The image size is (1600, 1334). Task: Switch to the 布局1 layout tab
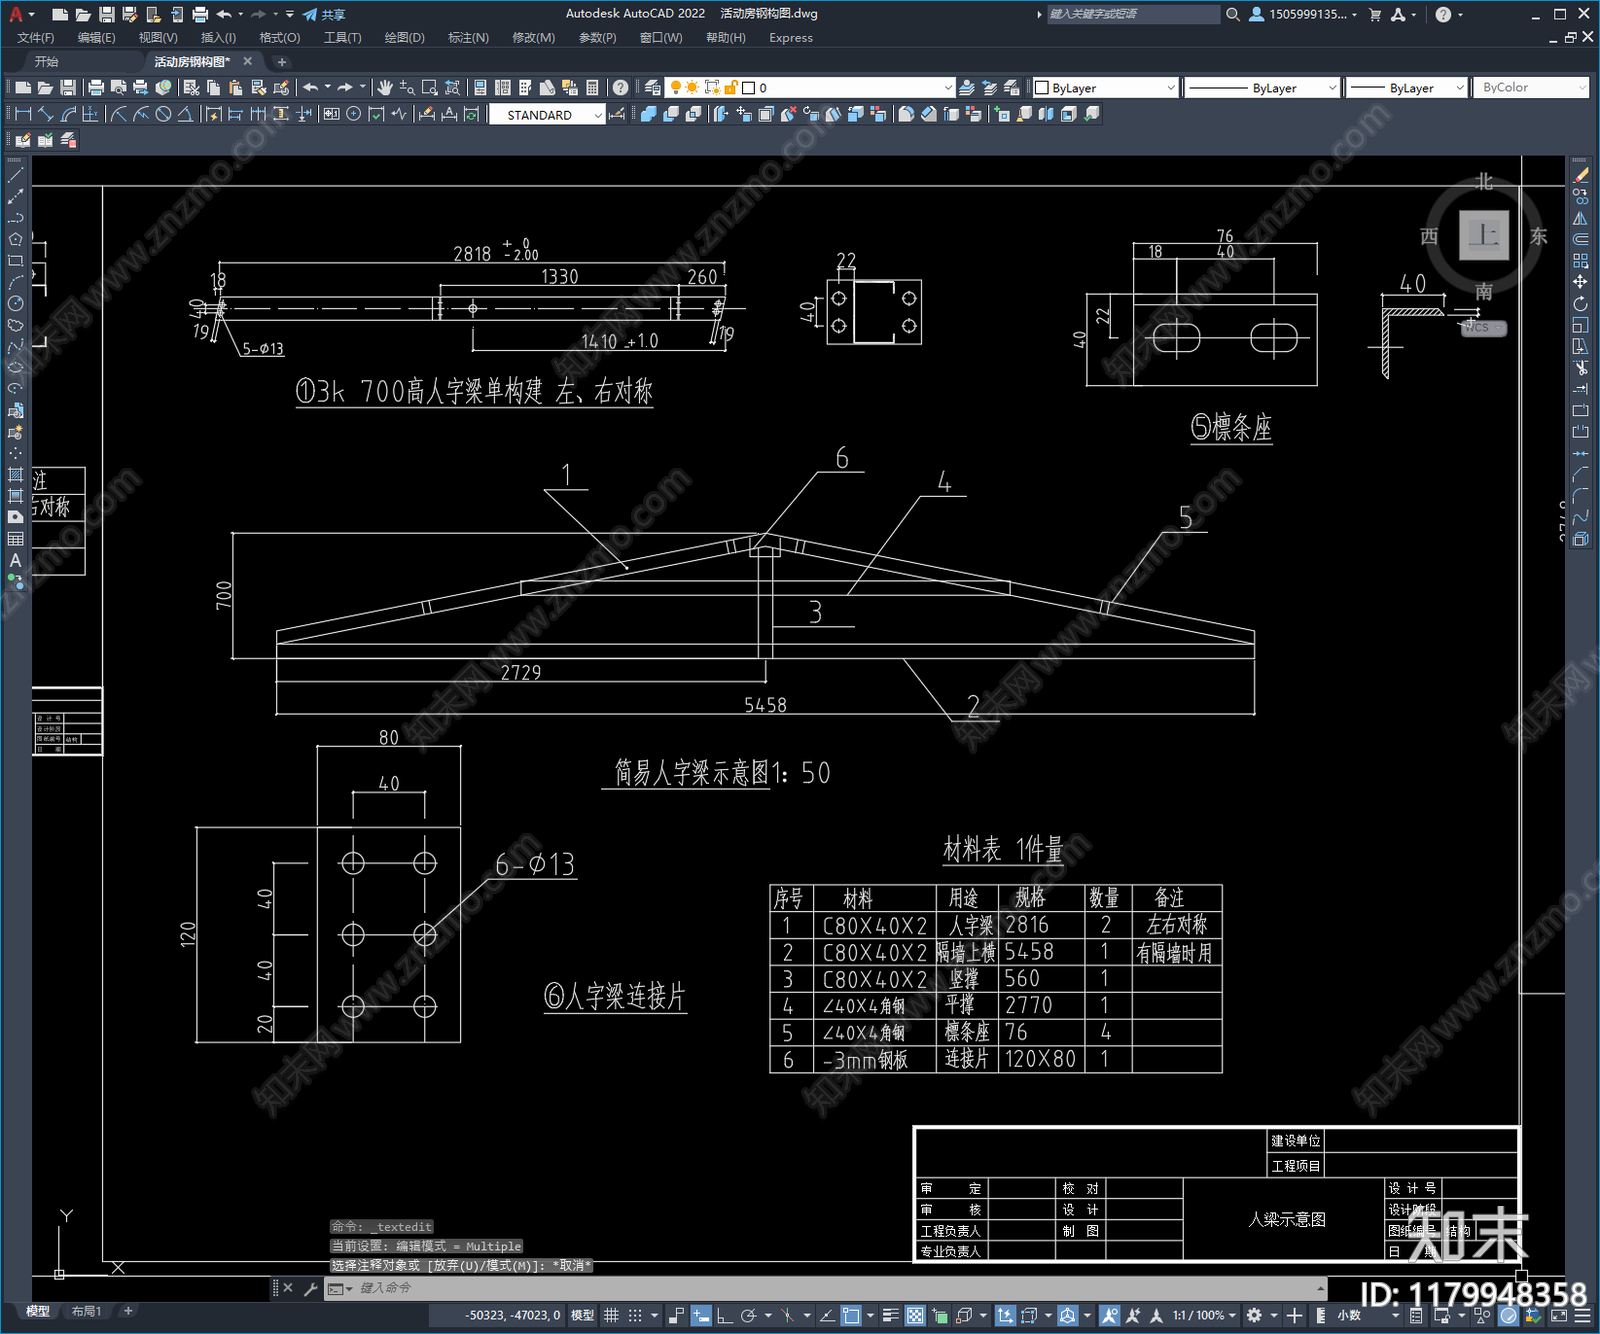(86, 1311)
